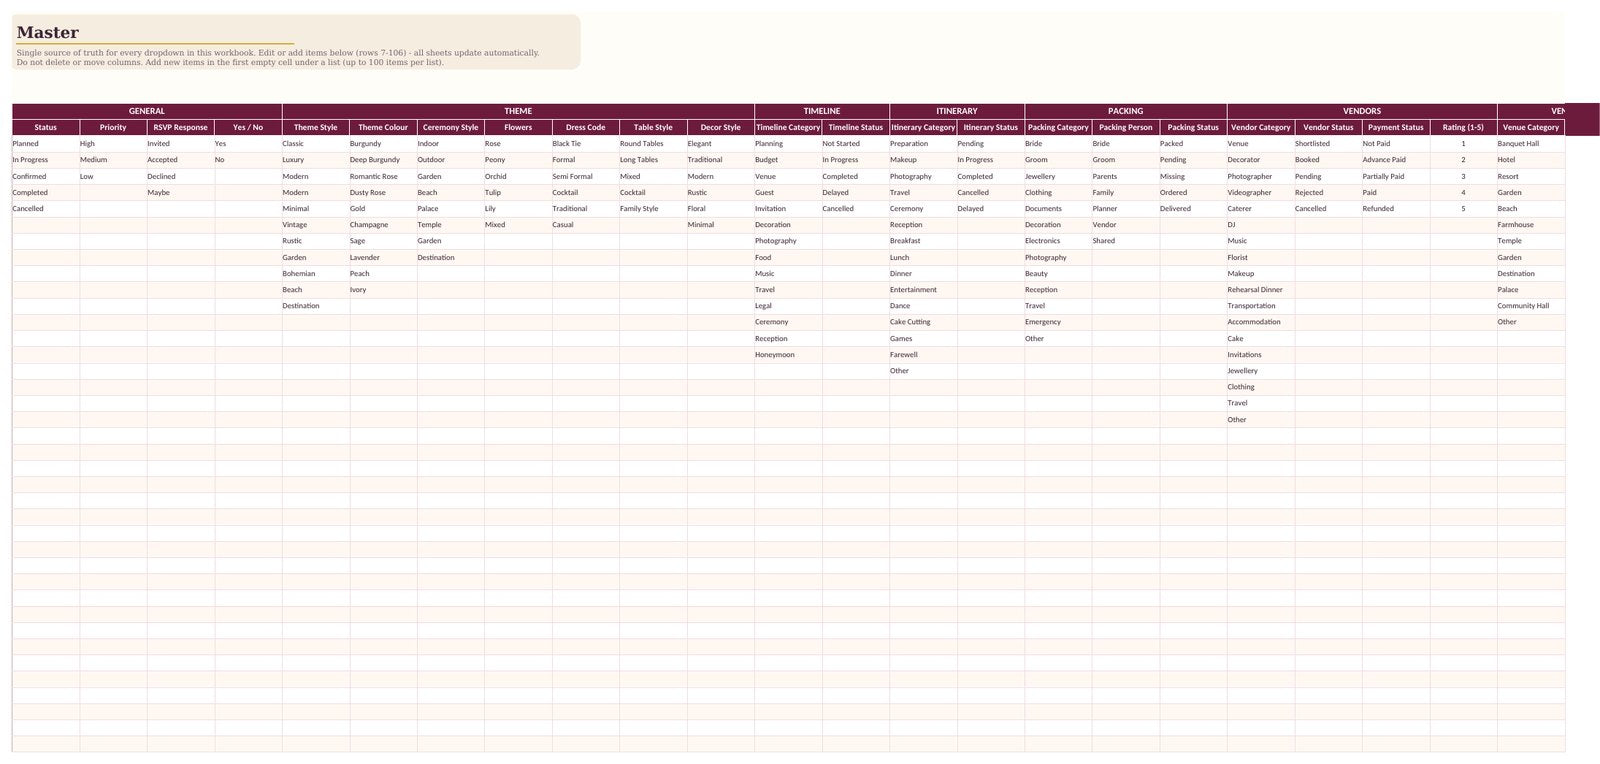Click the Legal timeline category cell
1600x764 pixels.
pyautogui.click(x=788, y=306)
